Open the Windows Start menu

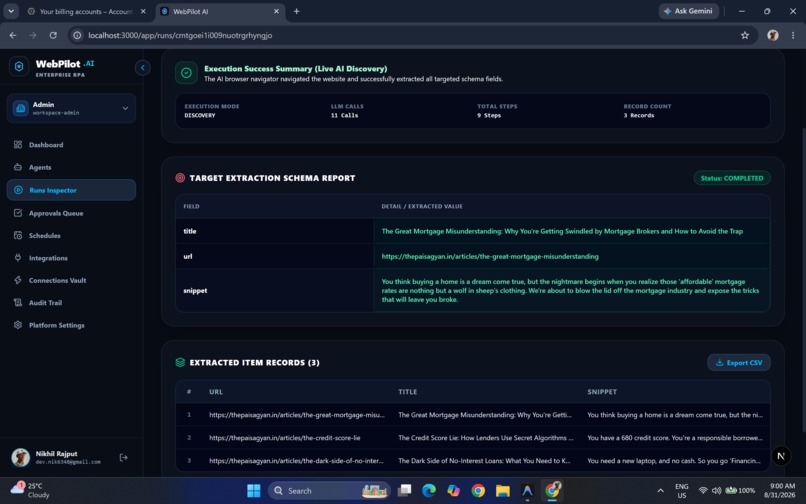click(253, 491)
